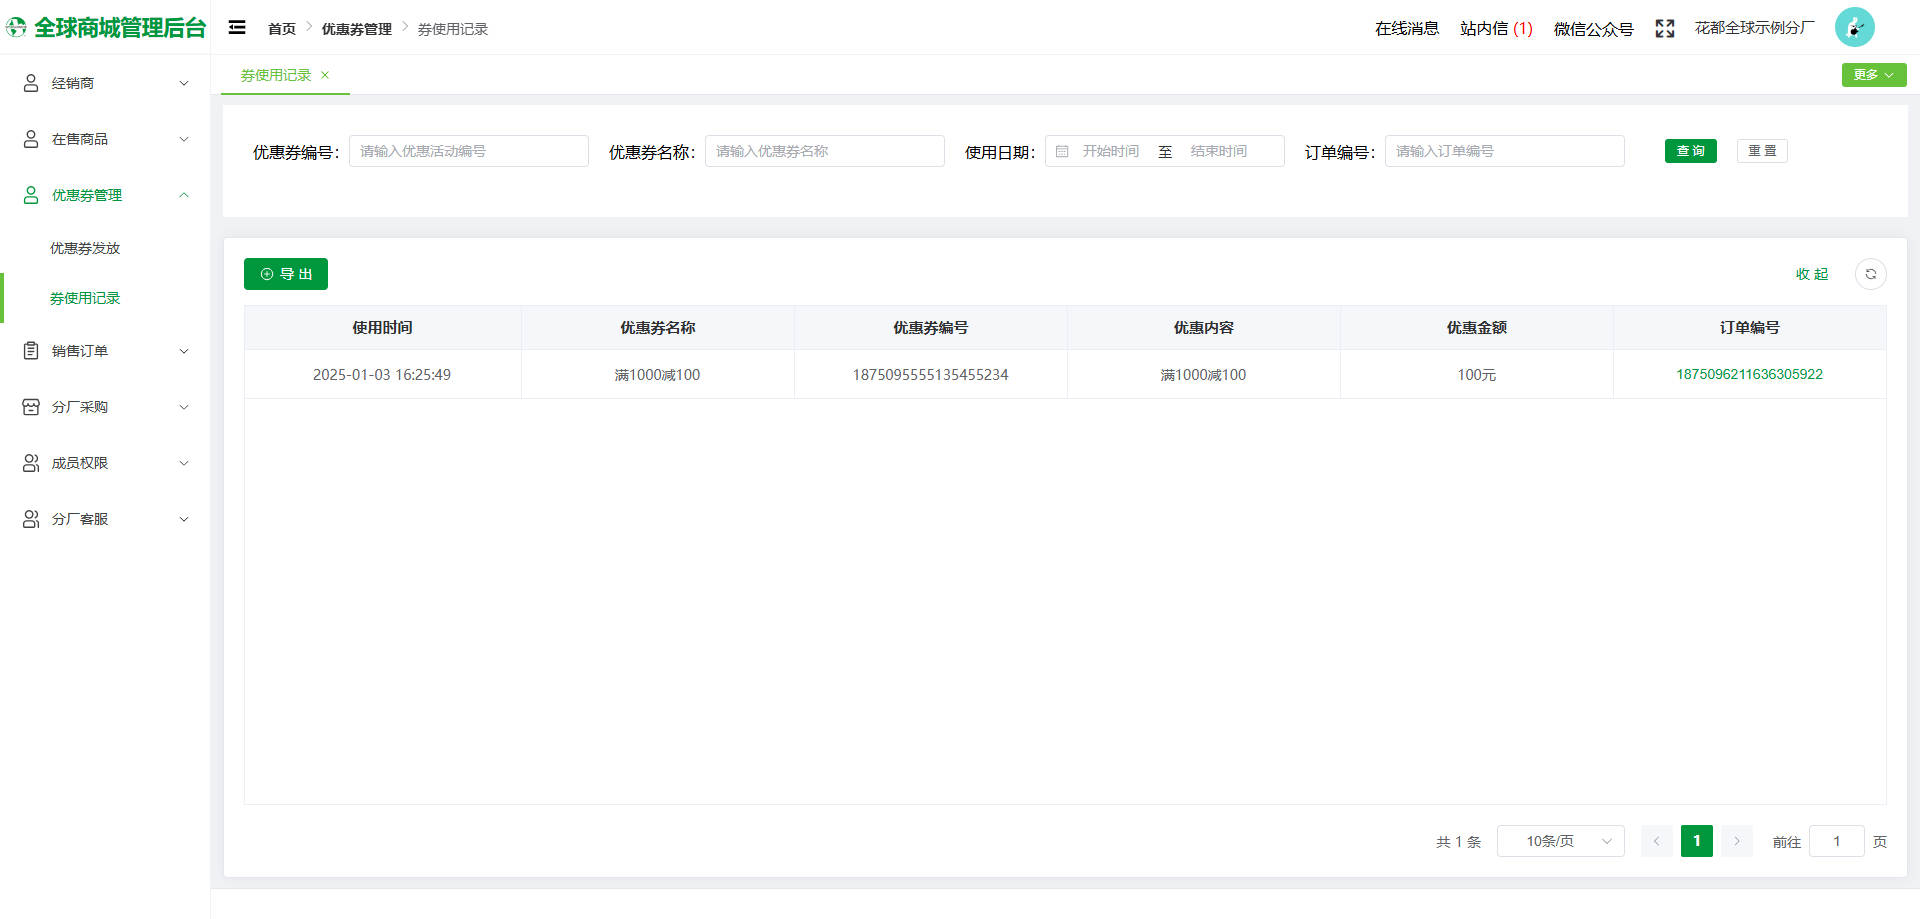Click the 优惠券编号 input field
This screenshot has width=1920, height=919.
pos(468,151)
